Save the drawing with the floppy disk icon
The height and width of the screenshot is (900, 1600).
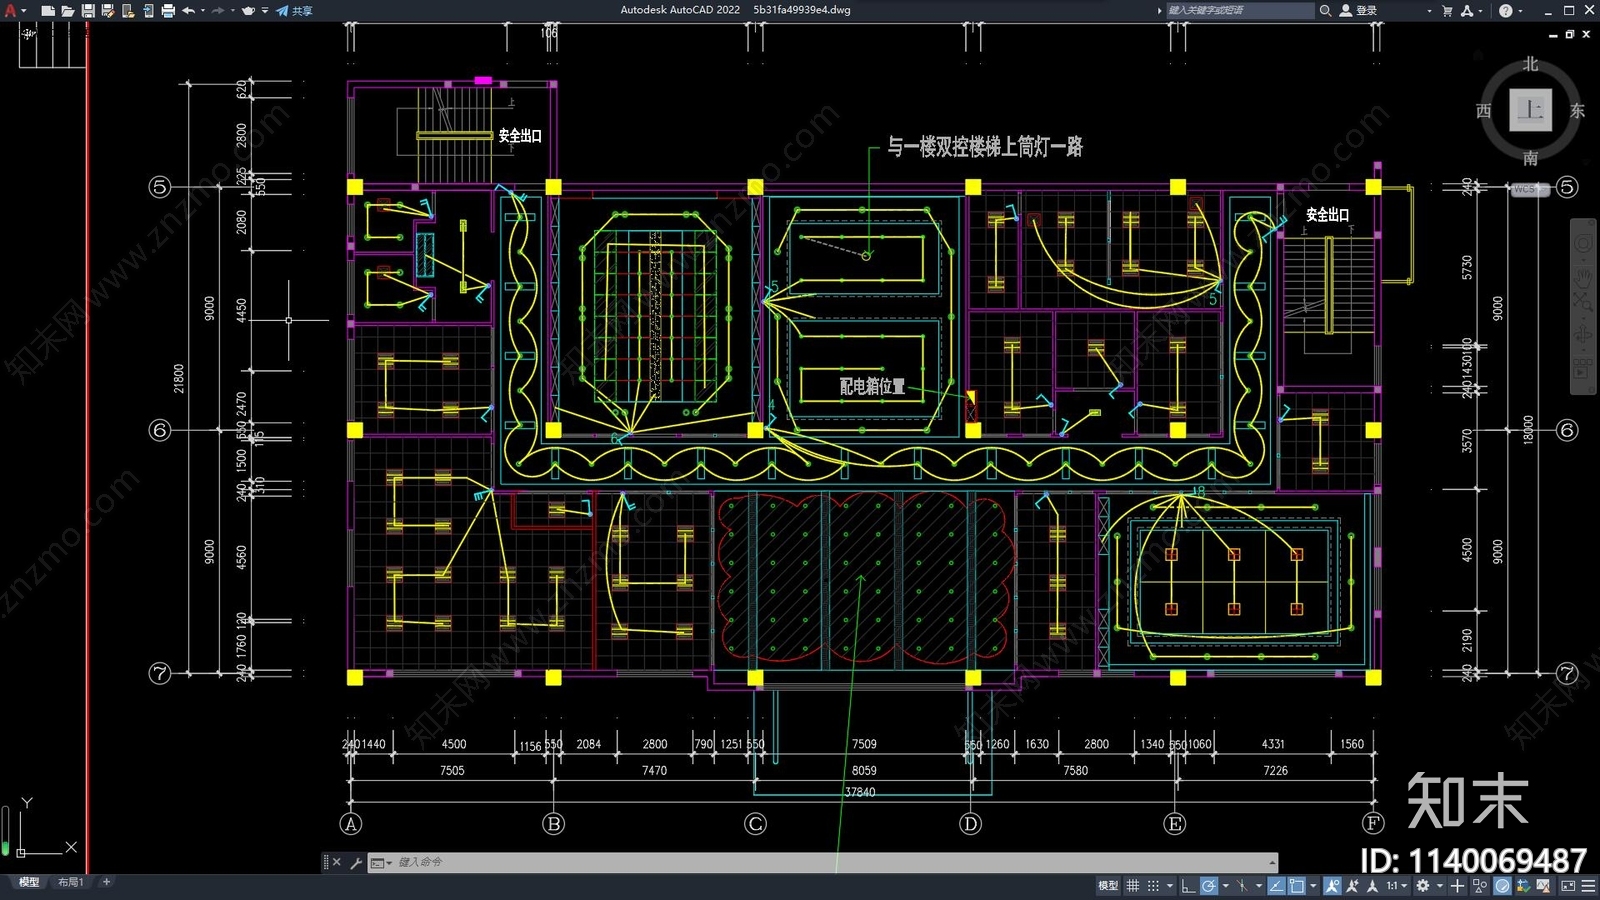(x=88, y=10)
